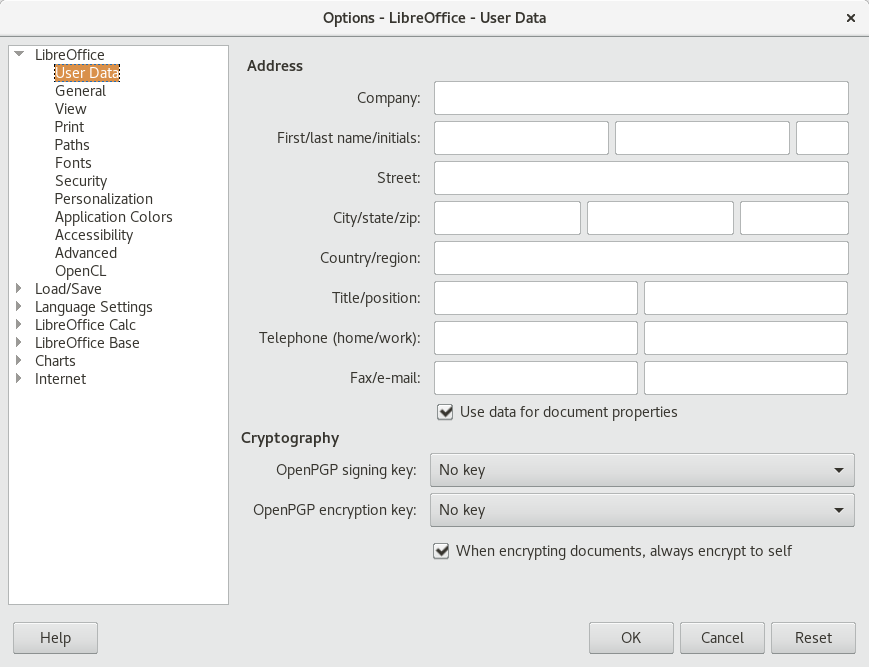Open the View options page
This screenshot has height=667, width=869.
pos(71,109)
